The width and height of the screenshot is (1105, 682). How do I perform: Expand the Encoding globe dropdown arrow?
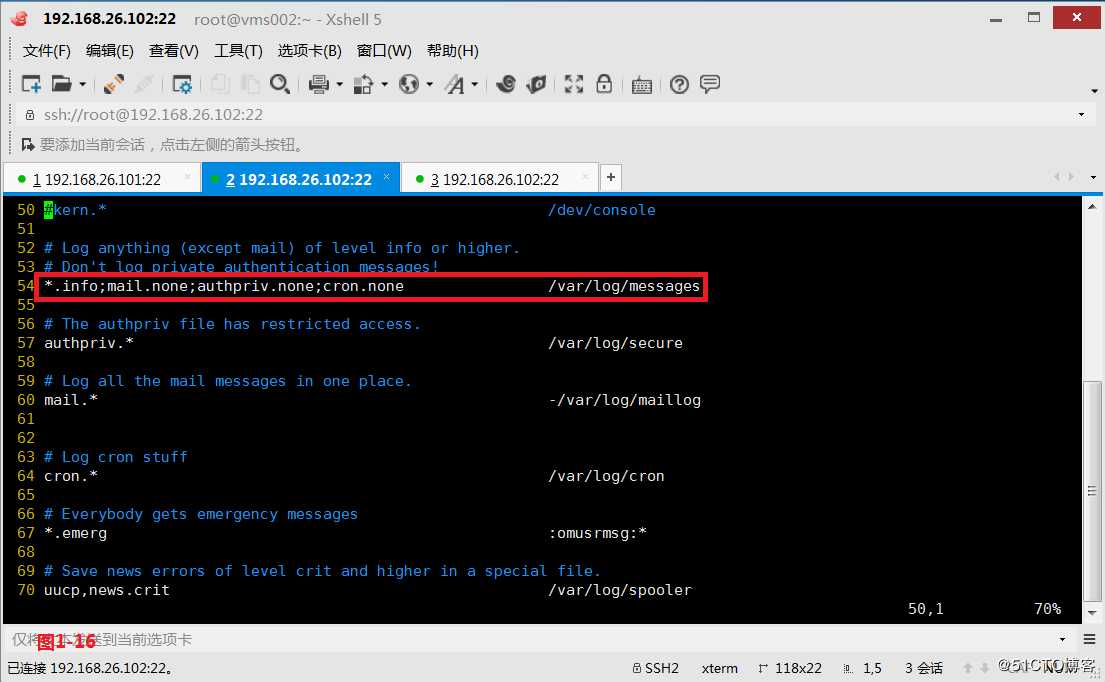[x=429, y=85]
